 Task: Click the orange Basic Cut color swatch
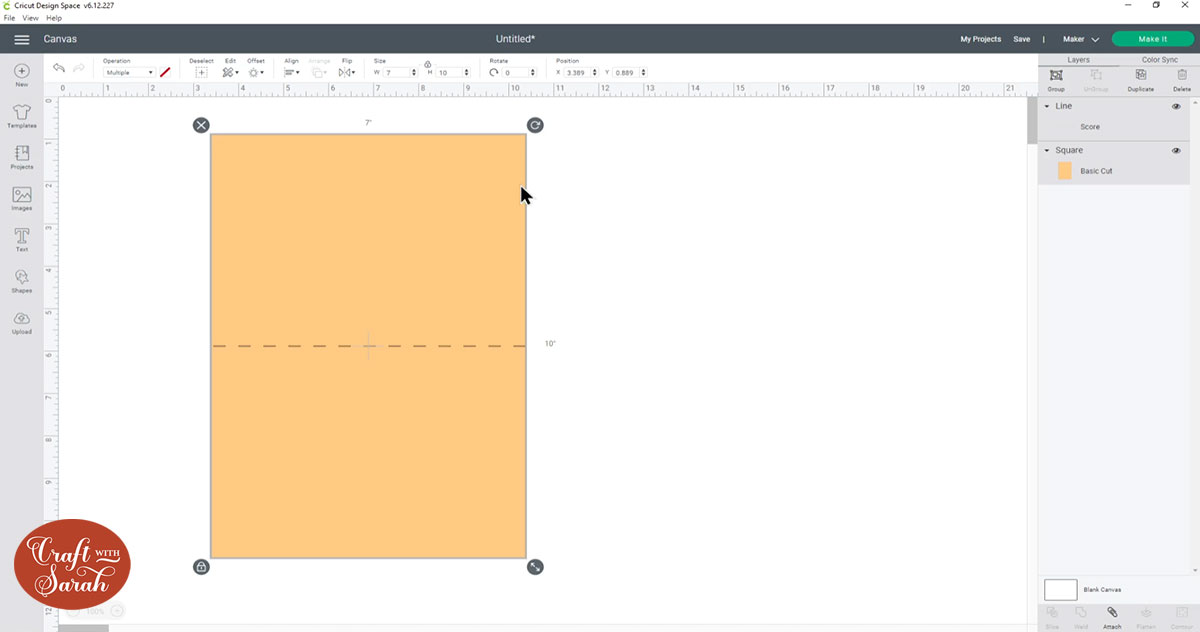point(1066,170)
